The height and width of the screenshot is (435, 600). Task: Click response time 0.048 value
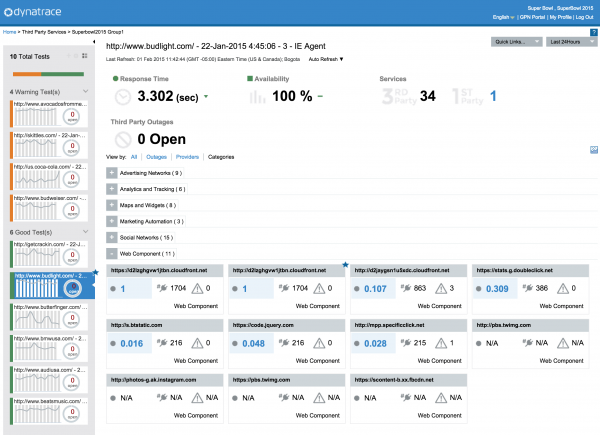pos(253,344)
